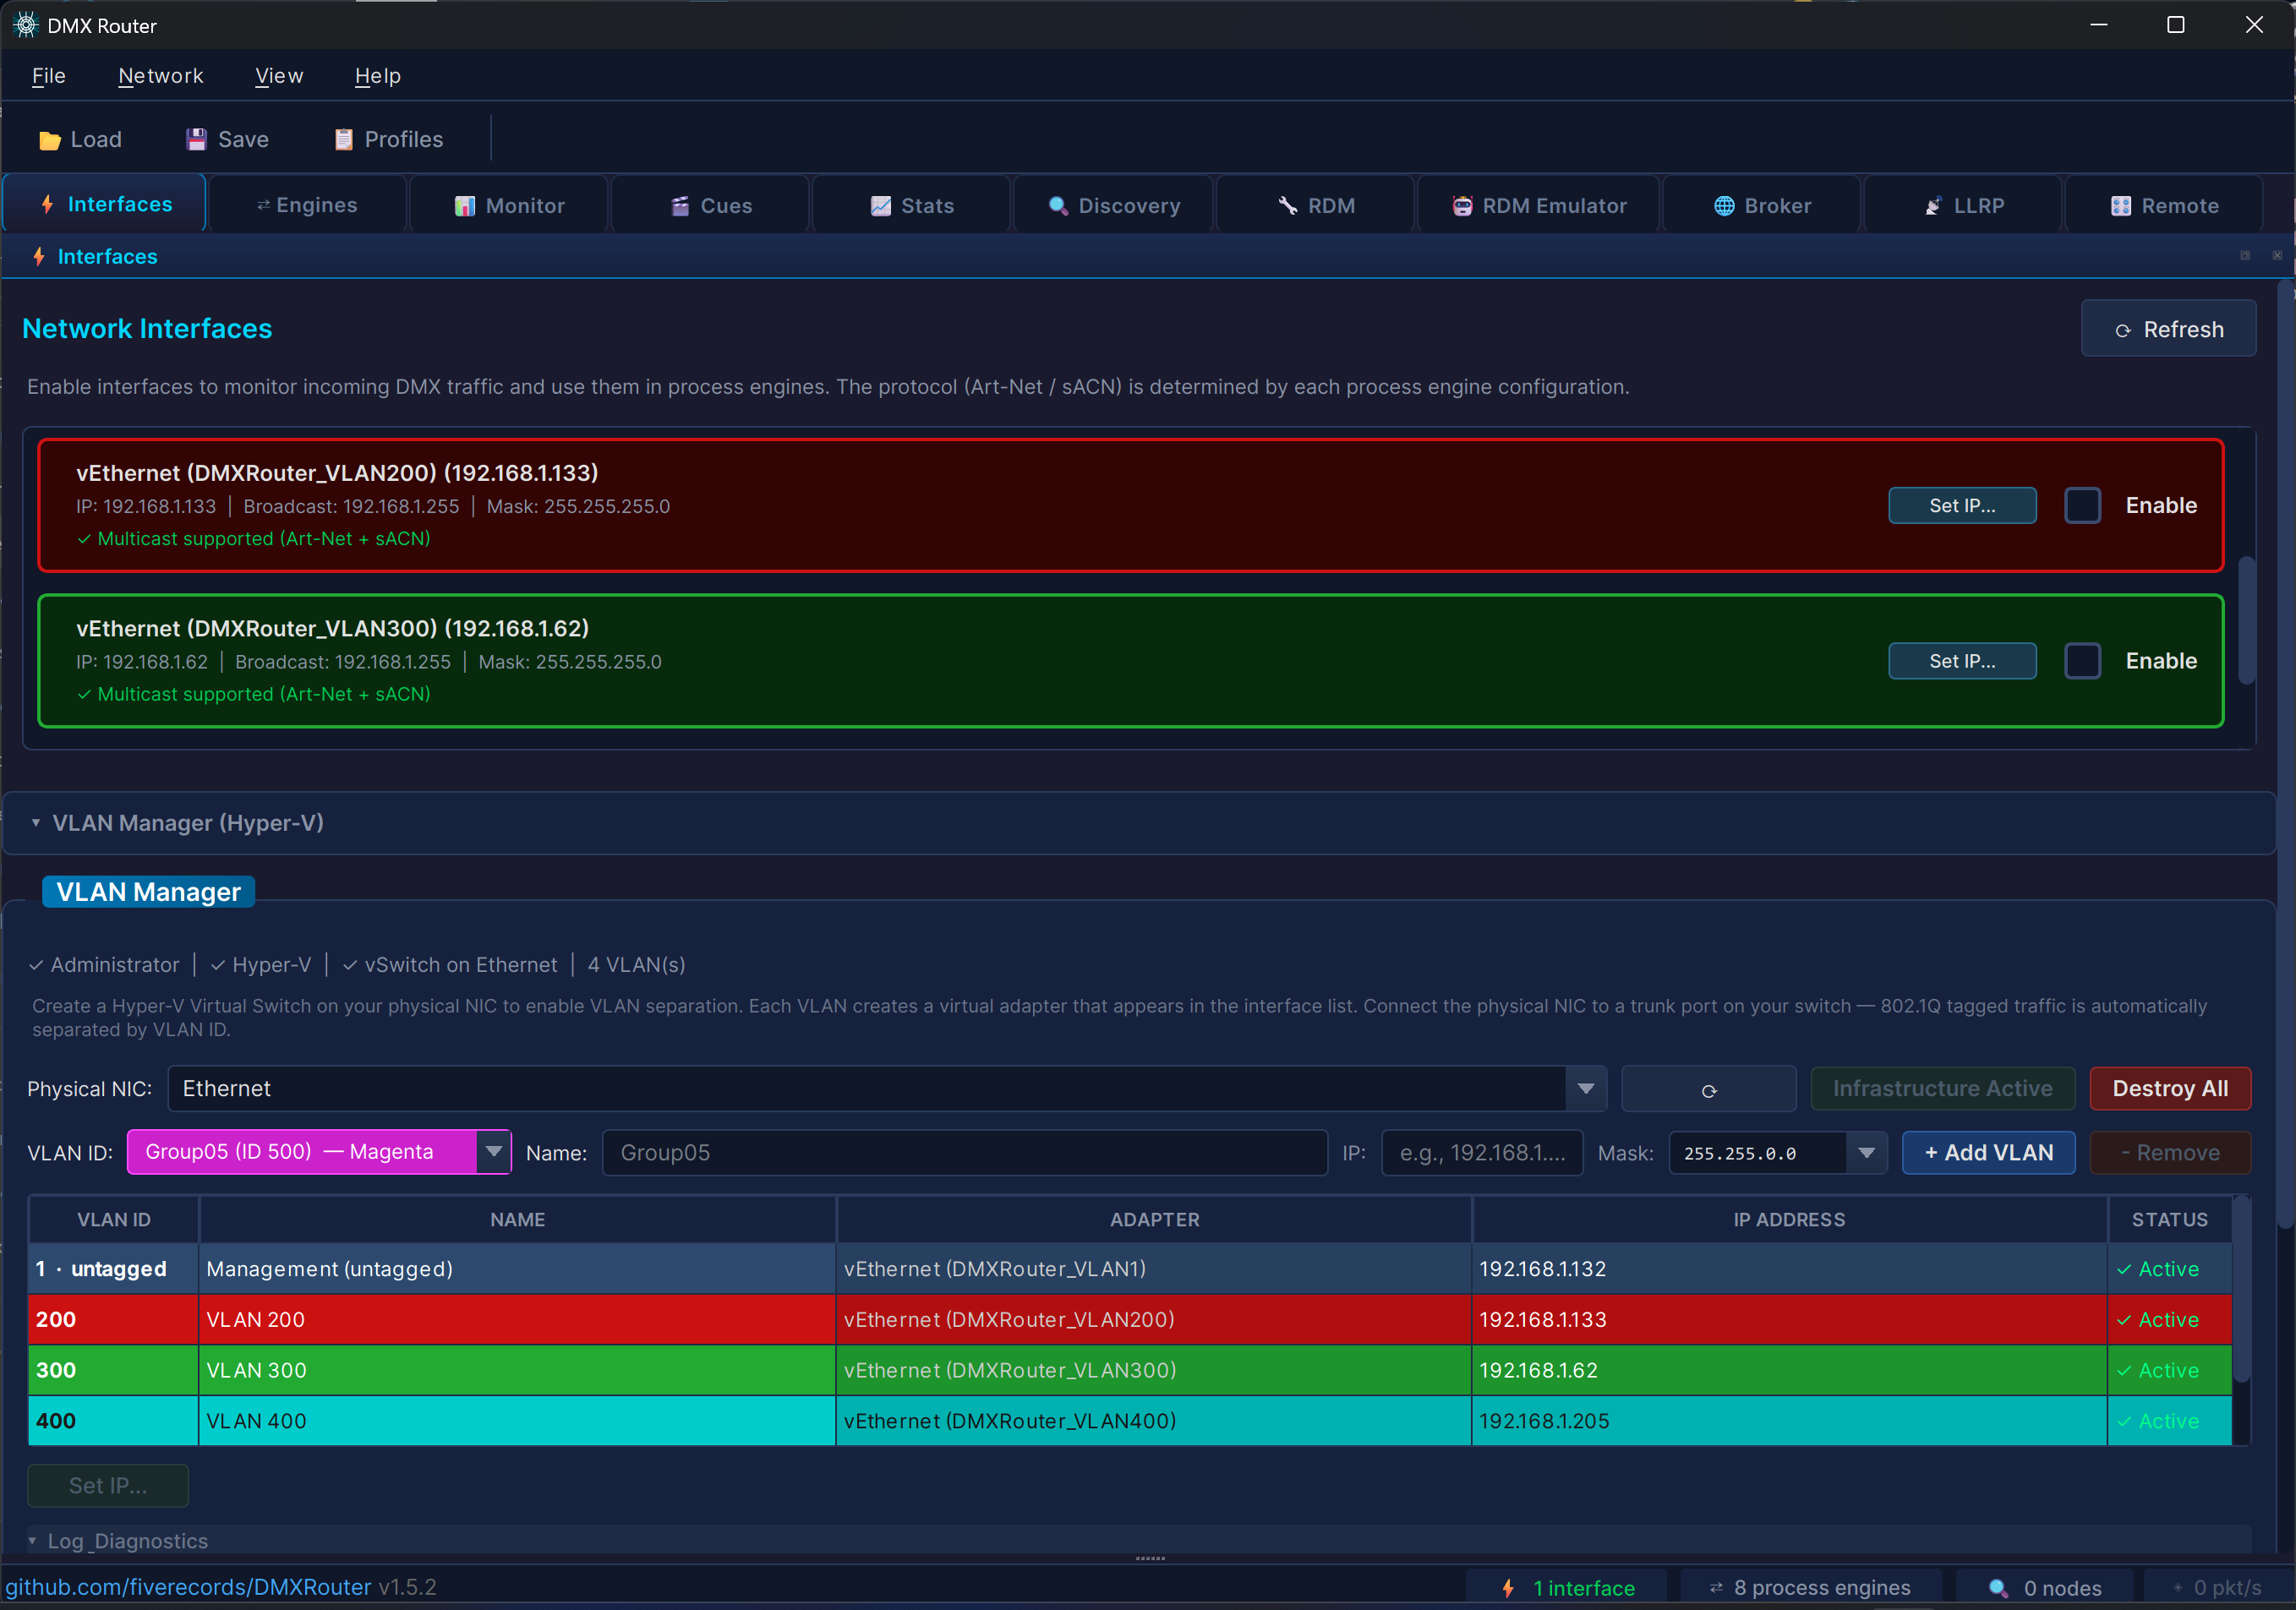The image size is (2296, 1610).
Task: Click the clapperboard icon on Cues tab
Action: click(x=680, y=206)
